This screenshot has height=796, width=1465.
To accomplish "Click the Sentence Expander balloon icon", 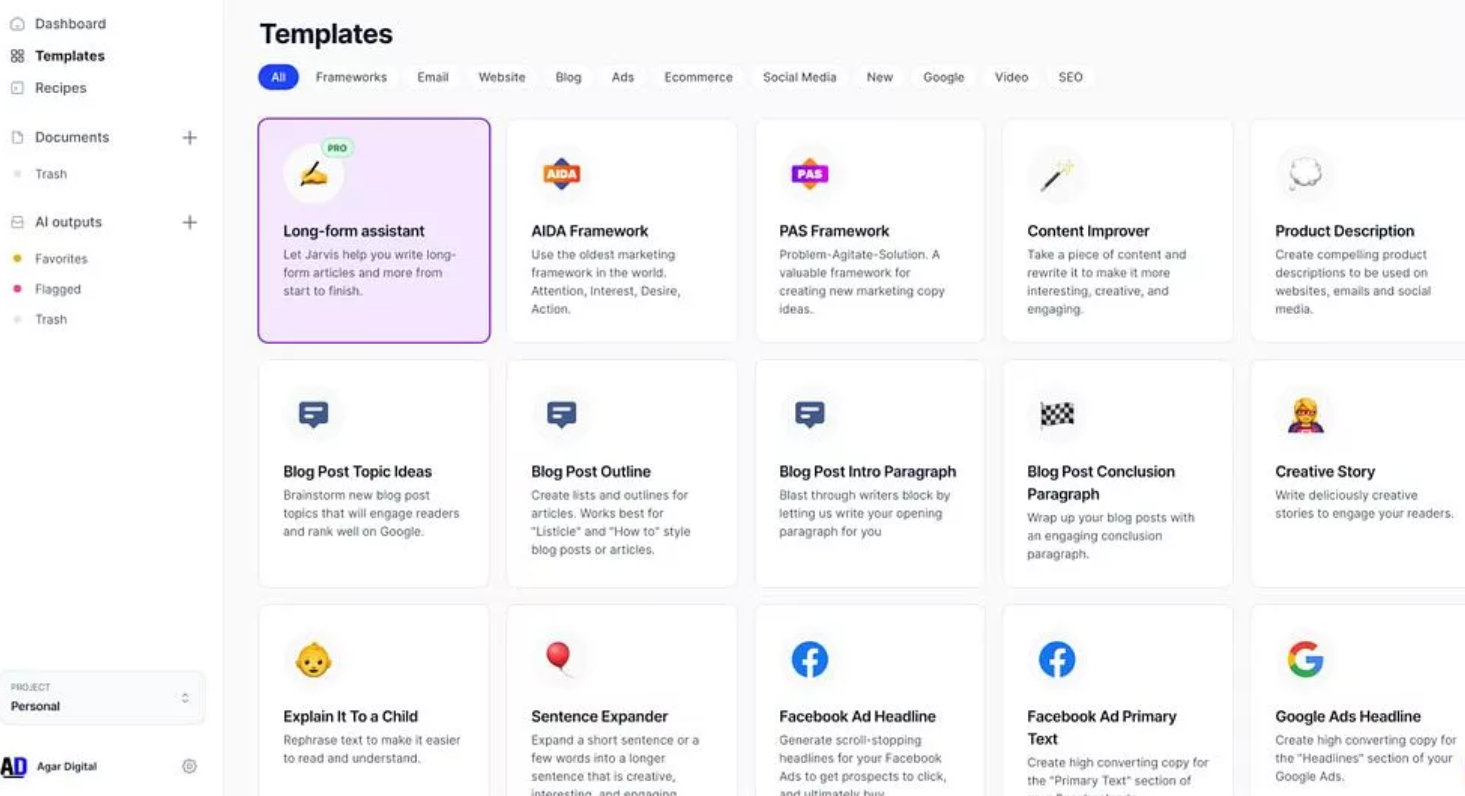I will (x=558, y=657).
